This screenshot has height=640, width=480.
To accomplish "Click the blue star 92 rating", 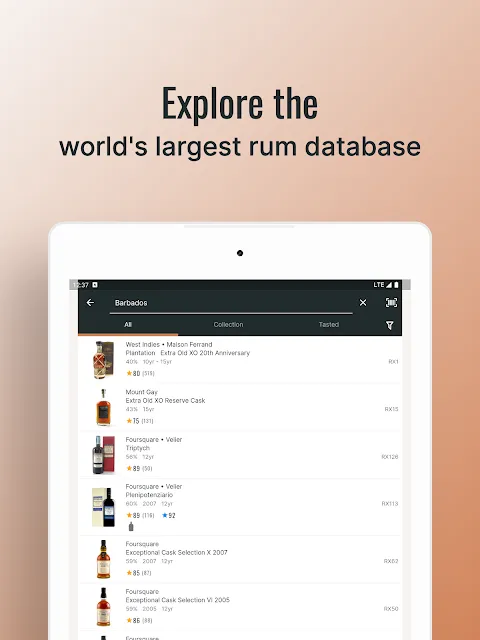I will (x=169, y=516).
